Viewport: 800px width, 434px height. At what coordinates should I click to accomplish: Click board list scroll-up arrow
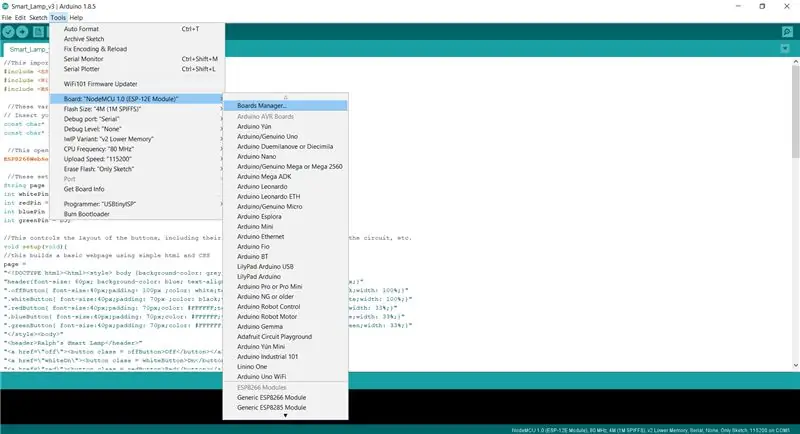tap(286, 97)
